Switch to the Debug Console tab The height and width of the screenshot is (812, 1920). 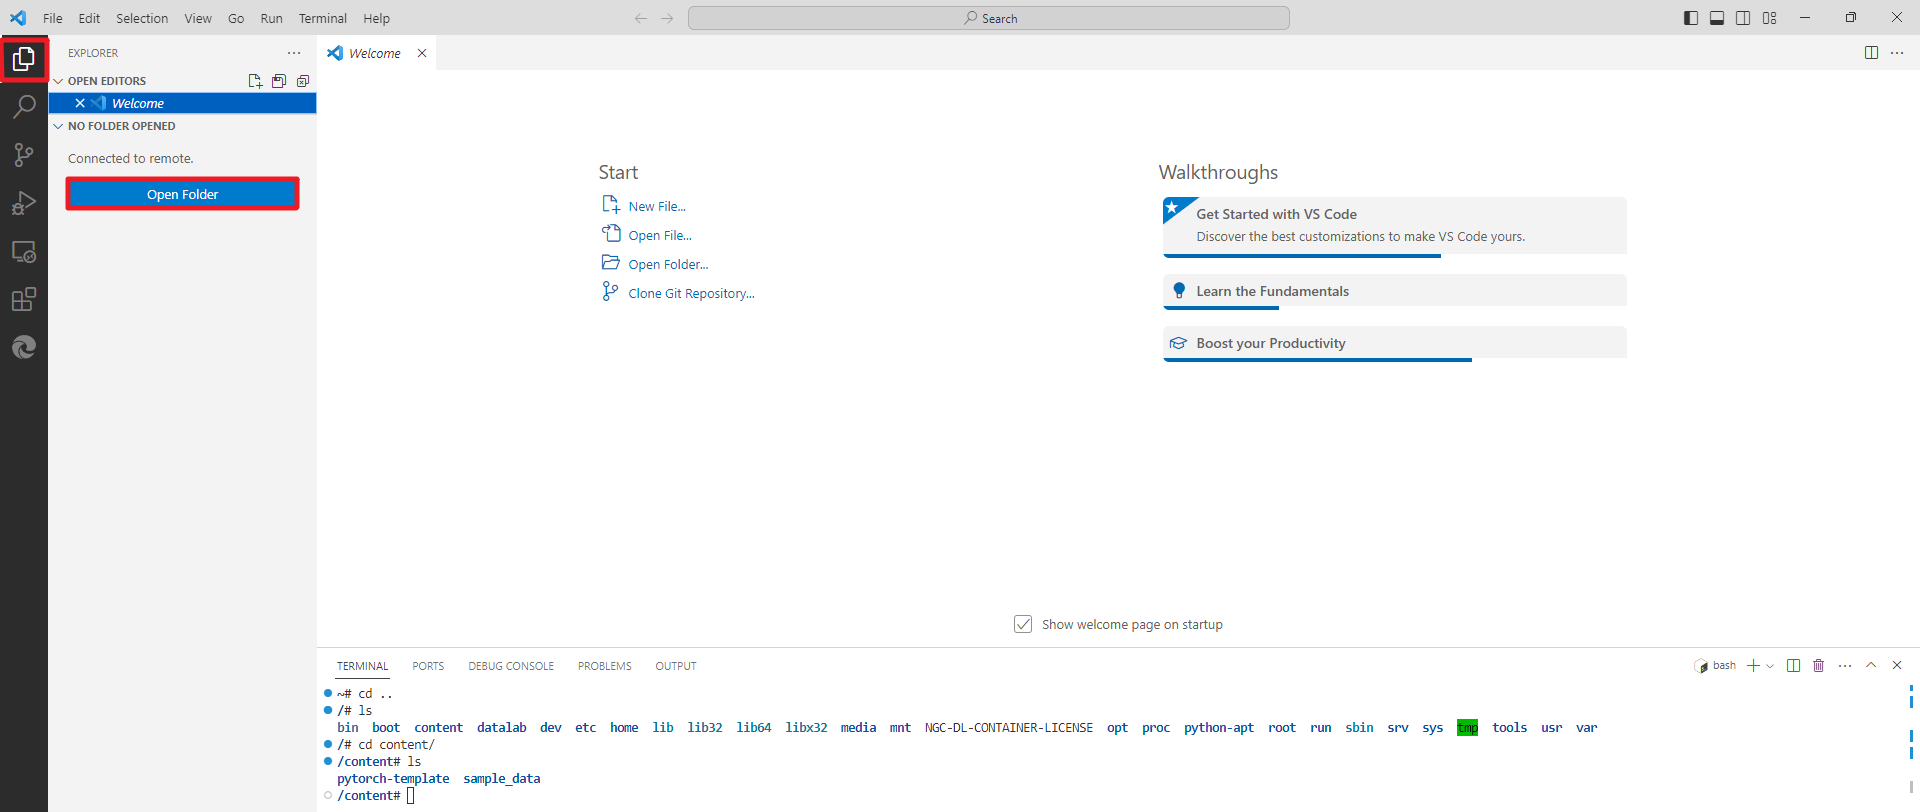point(511,666)
